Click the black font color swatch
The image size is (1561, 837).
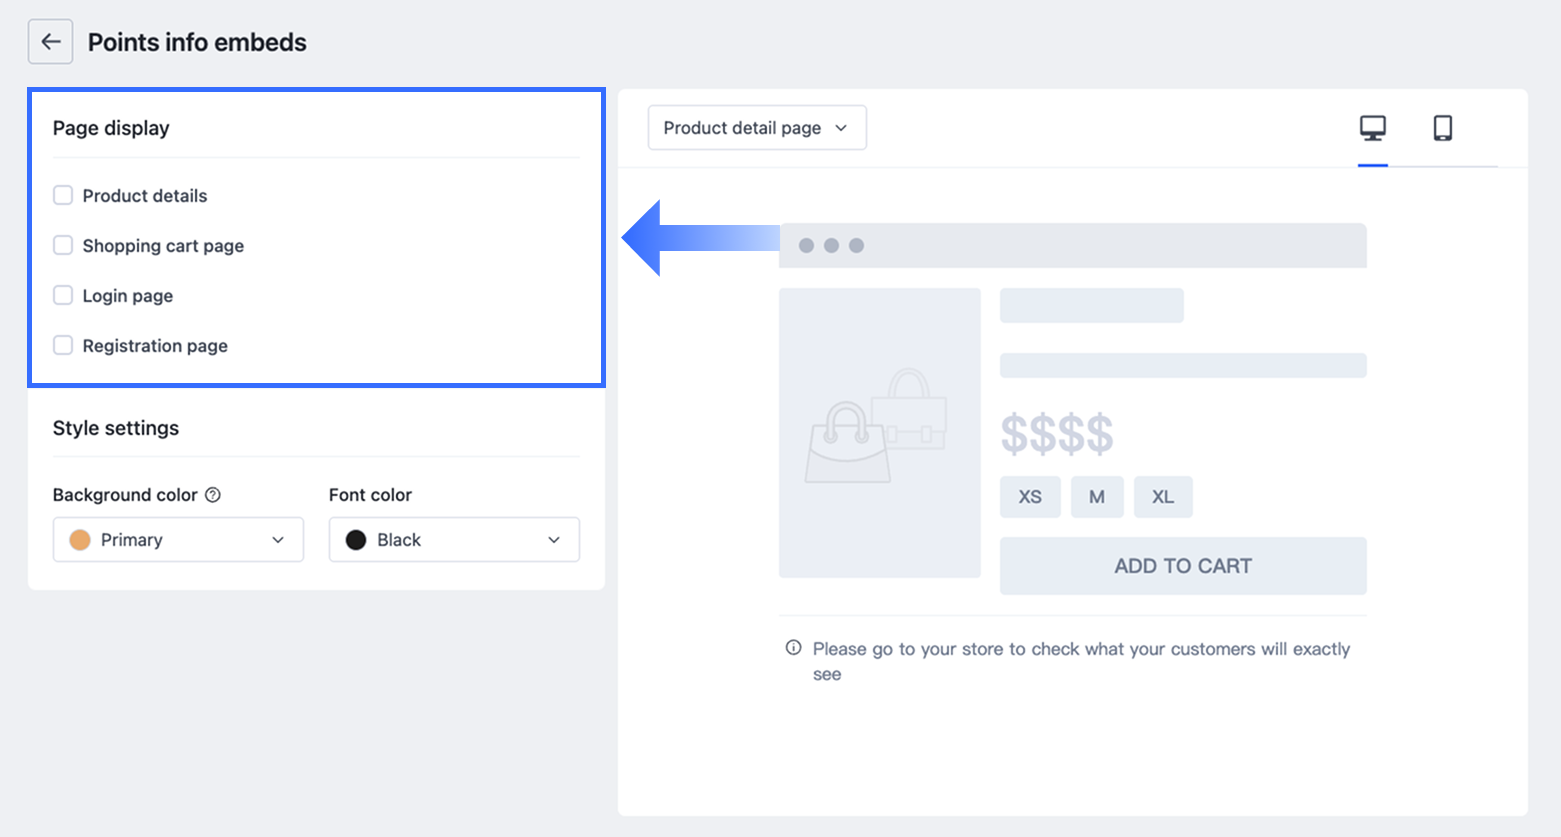pyautogui.click(x=356, y=540)
